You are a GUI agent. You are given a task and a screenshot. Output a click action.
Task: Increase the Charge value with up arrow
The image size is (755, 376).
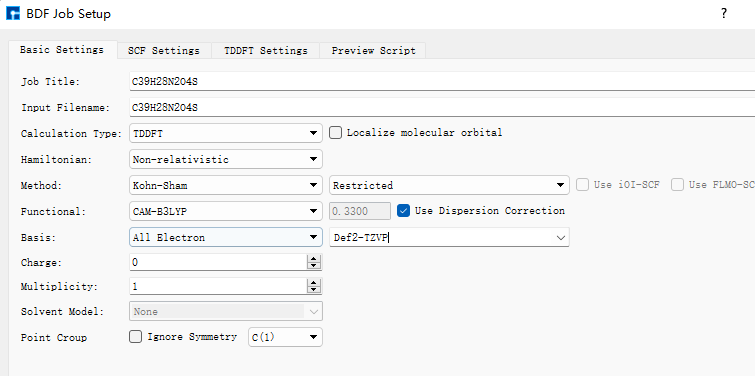314,259
